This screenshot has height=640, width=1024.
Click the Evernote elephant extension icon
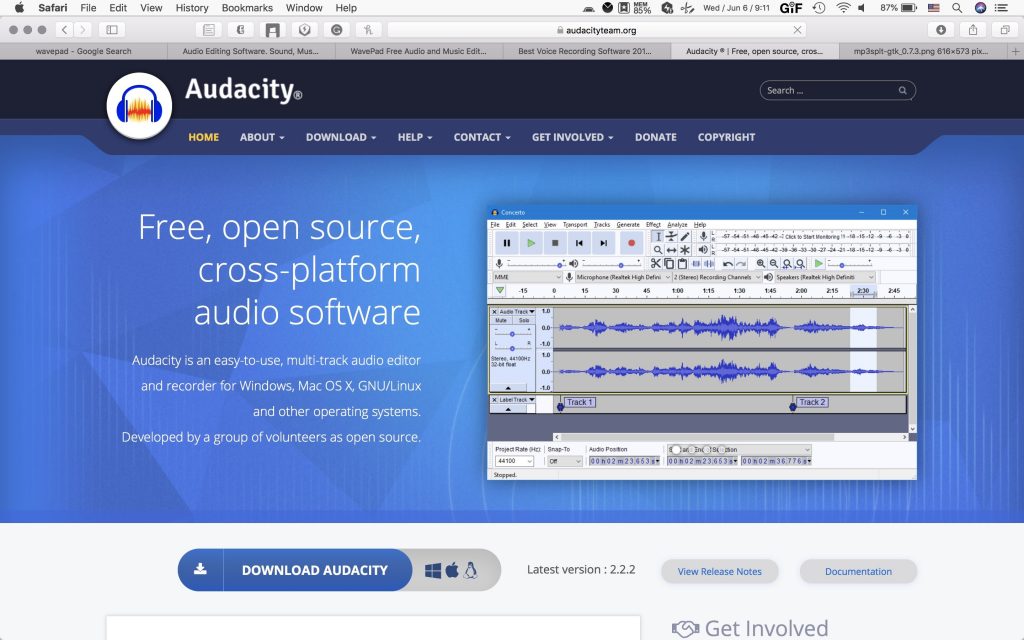pyautogui.click(x=240, y=29)
